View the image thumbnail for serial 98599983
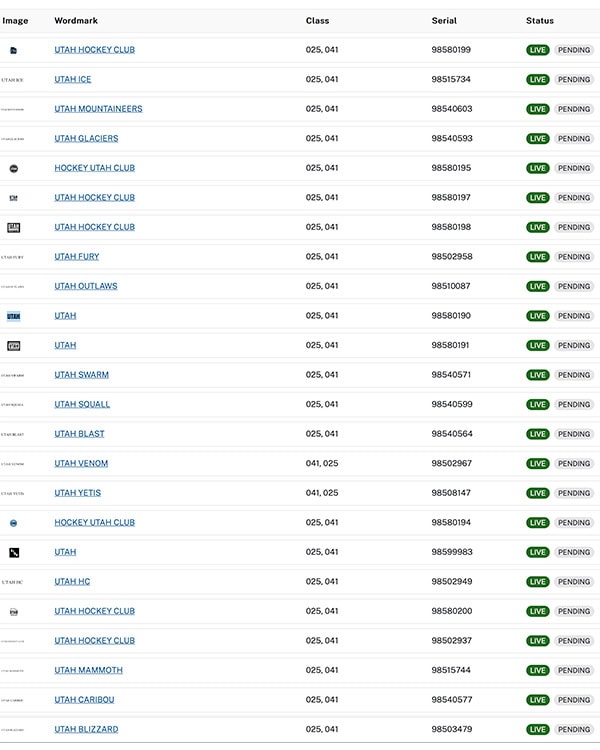Viewport: 600px width, 750px height. coord(13,552)
